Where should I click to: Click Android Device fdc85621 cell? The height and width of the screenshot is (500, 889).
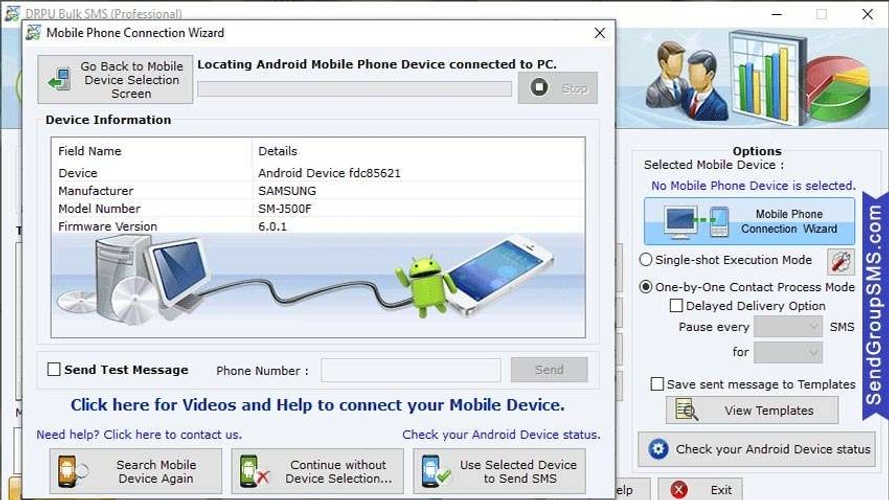[329, 173]
